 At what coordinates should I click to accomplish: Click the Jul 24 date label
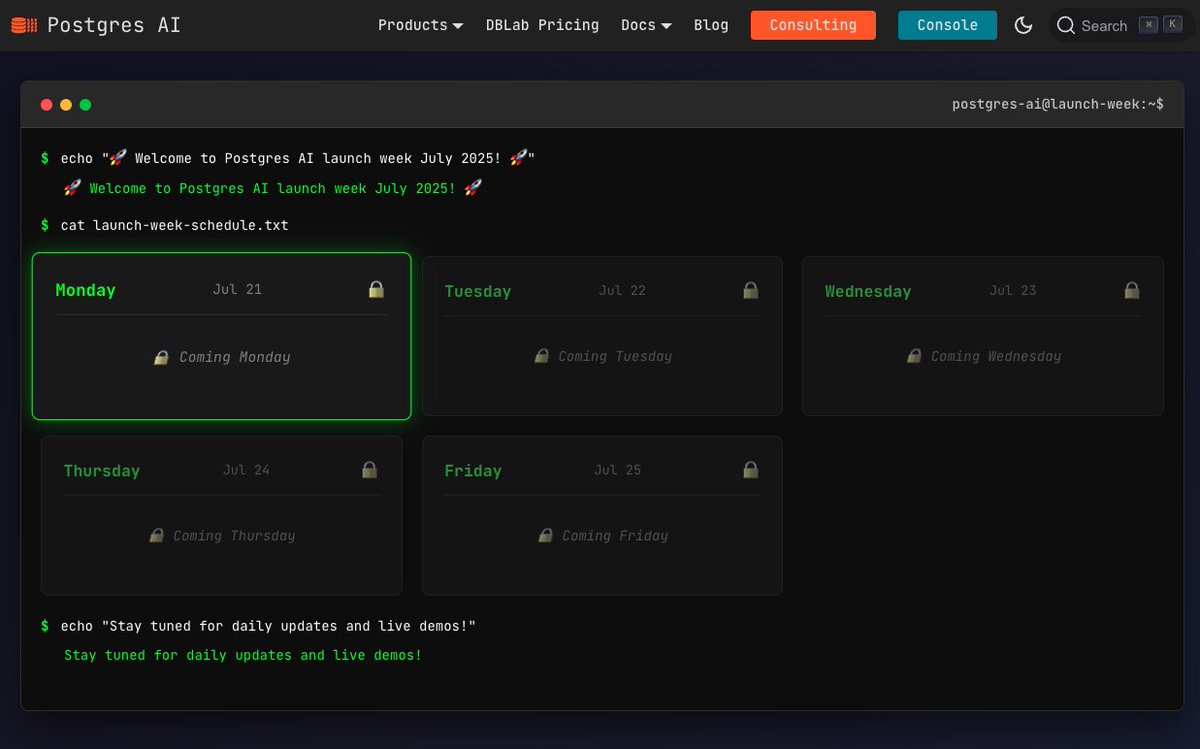246,469
